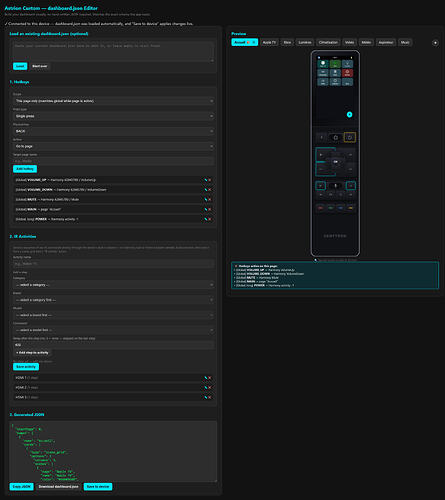Focus the delay after step field
Image resolution: width=445 pixels, height=500 pixels.
click(113, 345)
